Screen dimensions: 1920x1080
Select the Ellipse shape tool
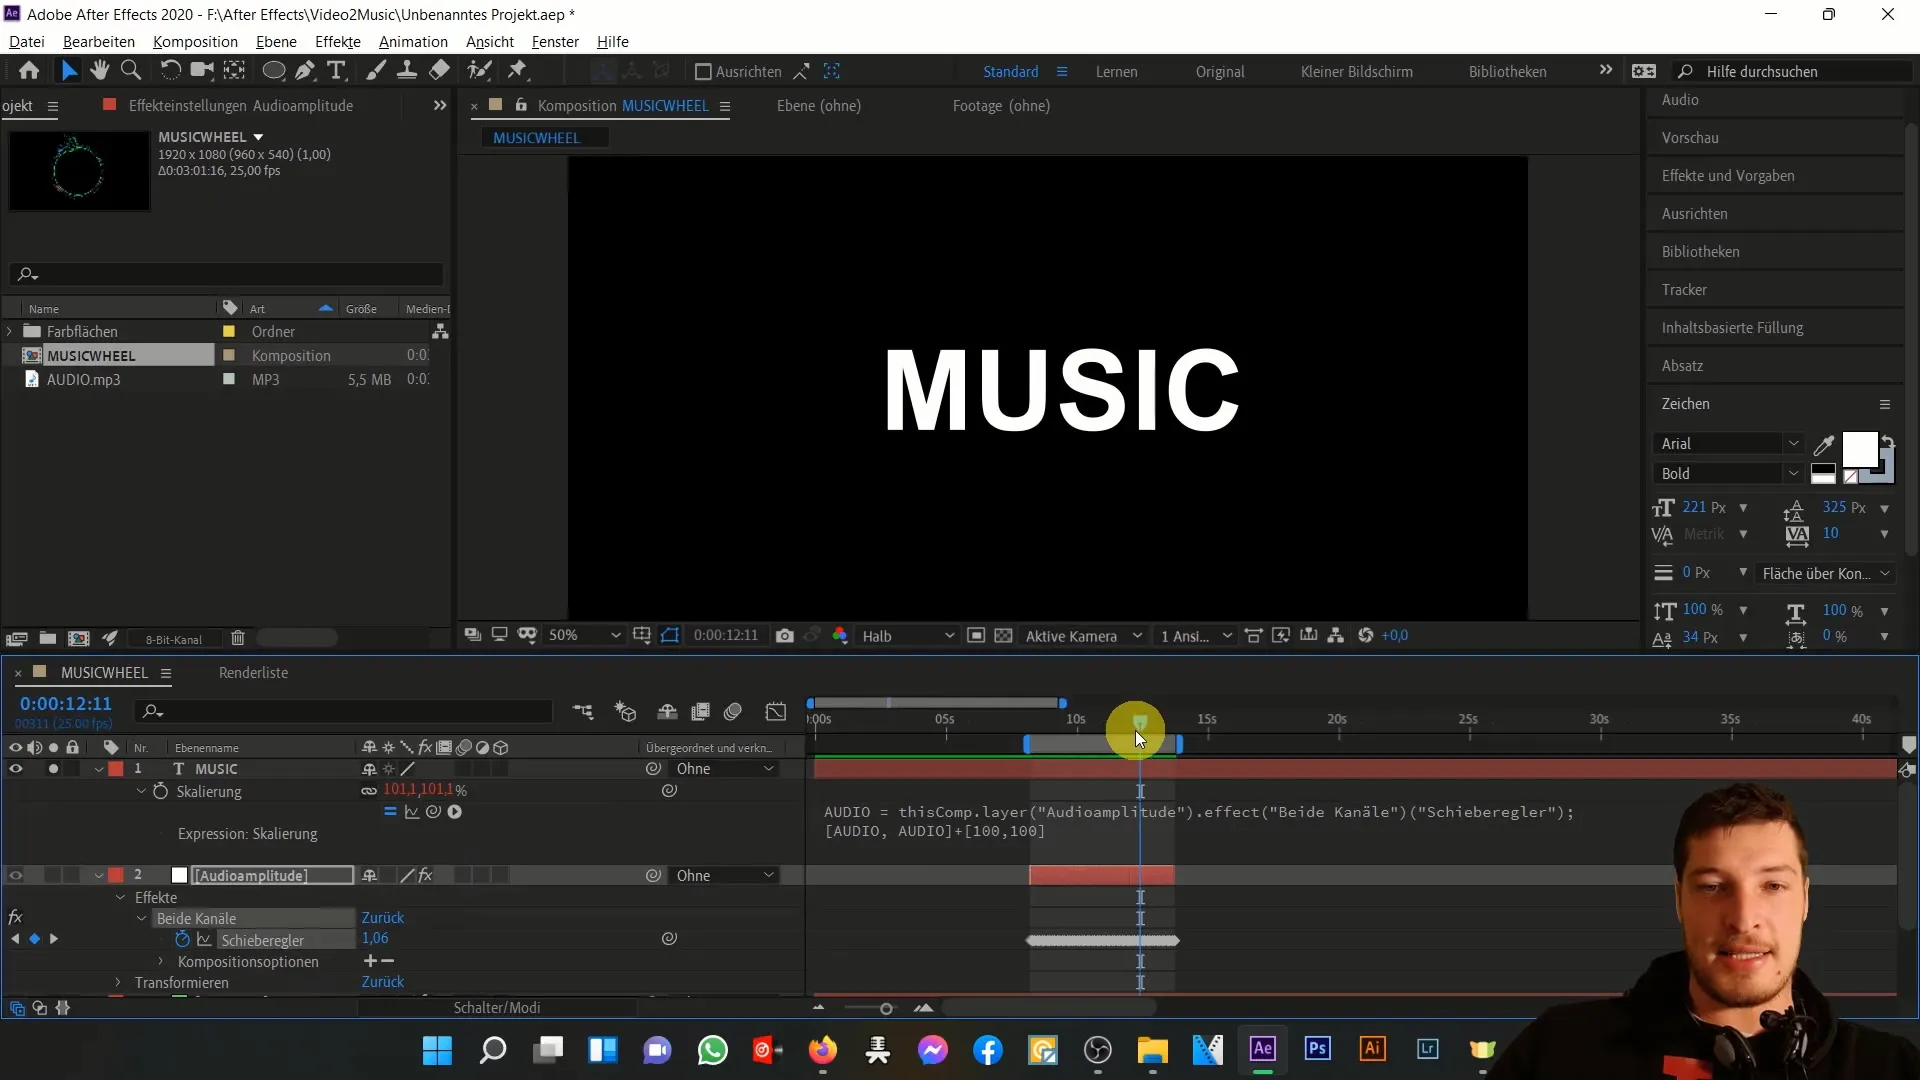click(x=273, y=70)
